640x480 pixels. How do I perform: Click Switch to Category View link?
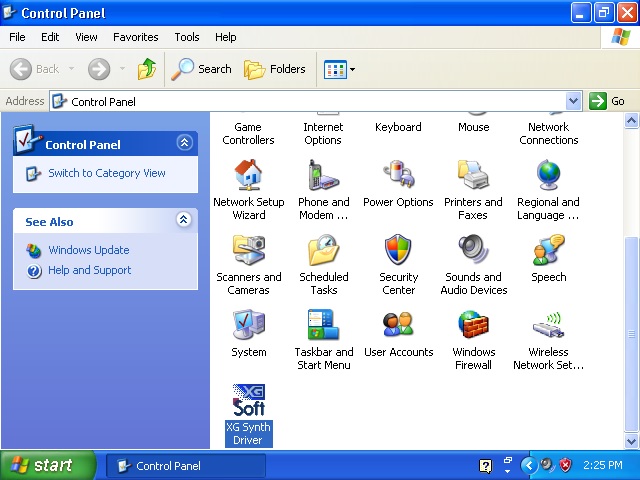[x=107, y=173]
